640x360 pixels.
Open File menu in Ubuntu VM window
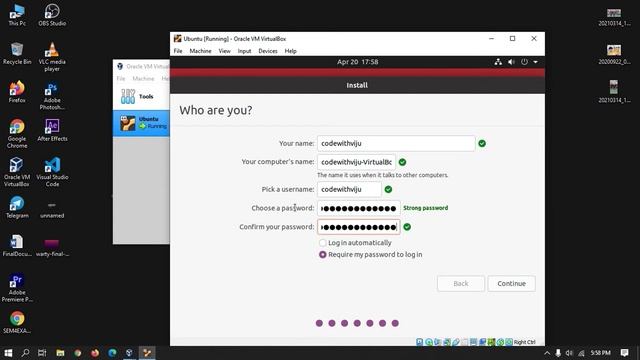click(178, 51)
